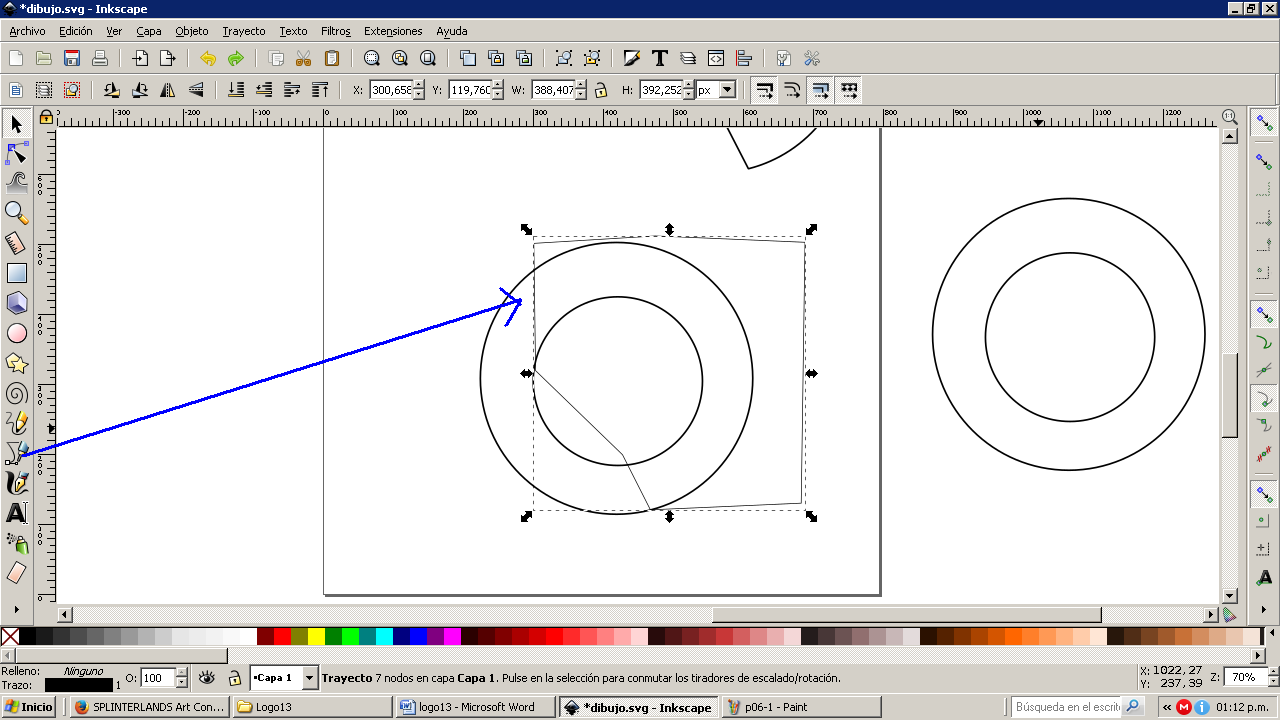The image size is (1280, 720).
Task: Open the Trayecto menu
Action: coord(244,31)
